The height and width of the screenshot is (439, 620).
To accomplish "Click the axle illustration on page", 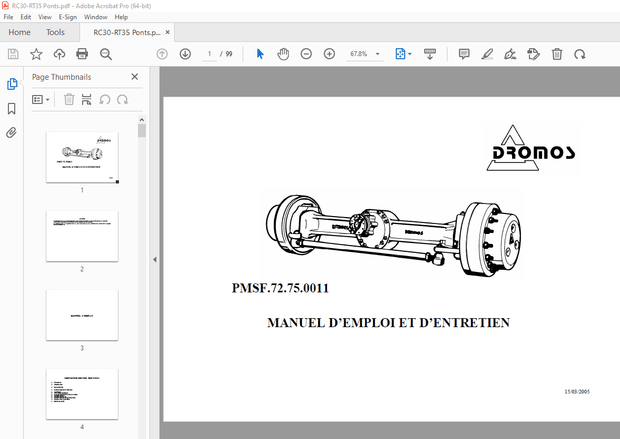I will point(393,234).
